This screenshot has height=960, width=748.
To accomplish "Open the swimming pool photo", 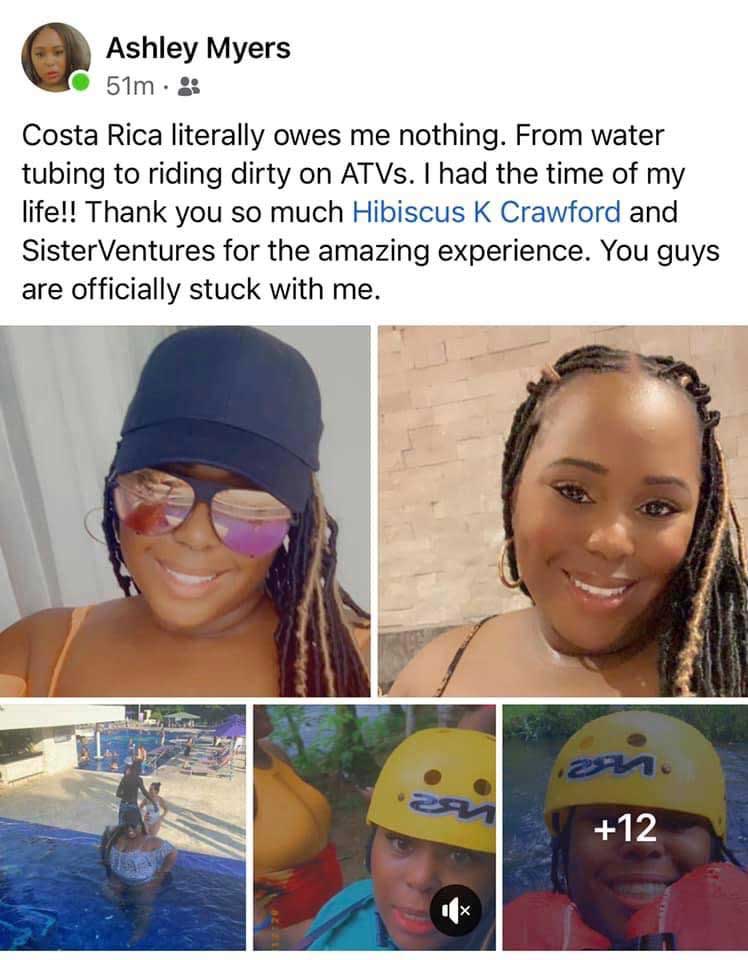I will pyautogui.click(x=122, y=827).
